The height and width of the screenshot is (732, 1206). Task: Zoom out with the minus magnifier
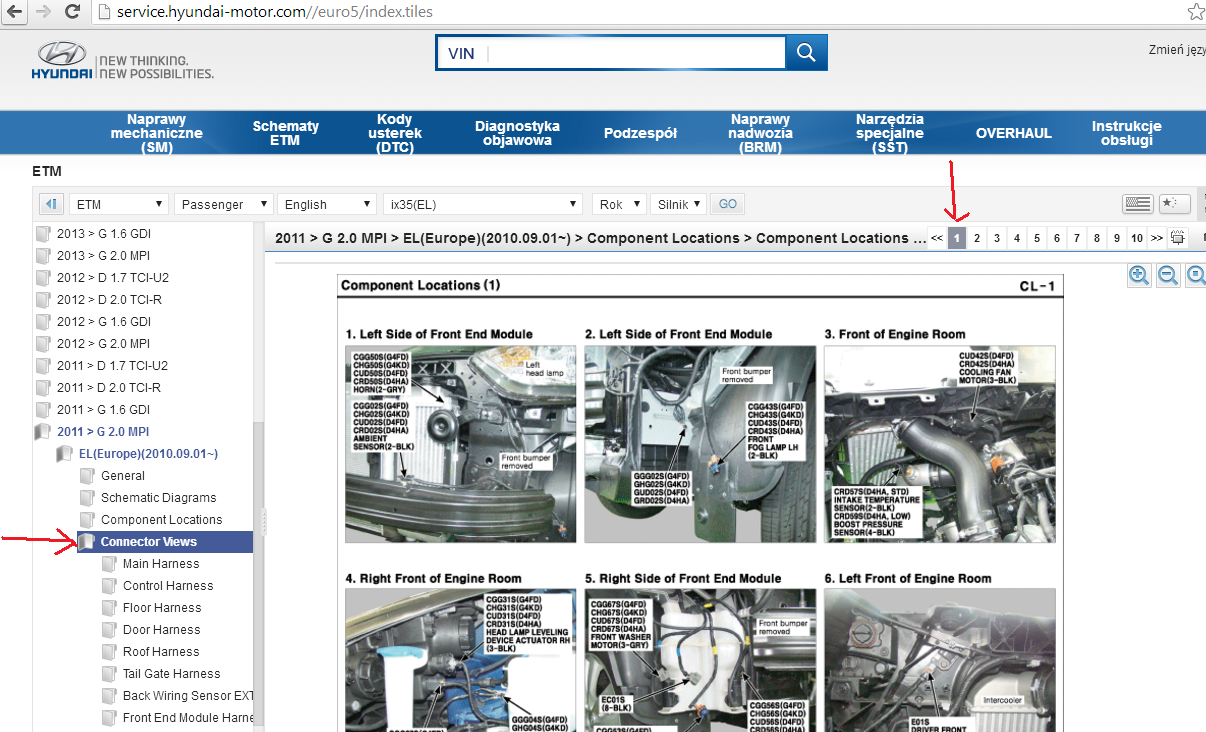(x=1167, y=276)
